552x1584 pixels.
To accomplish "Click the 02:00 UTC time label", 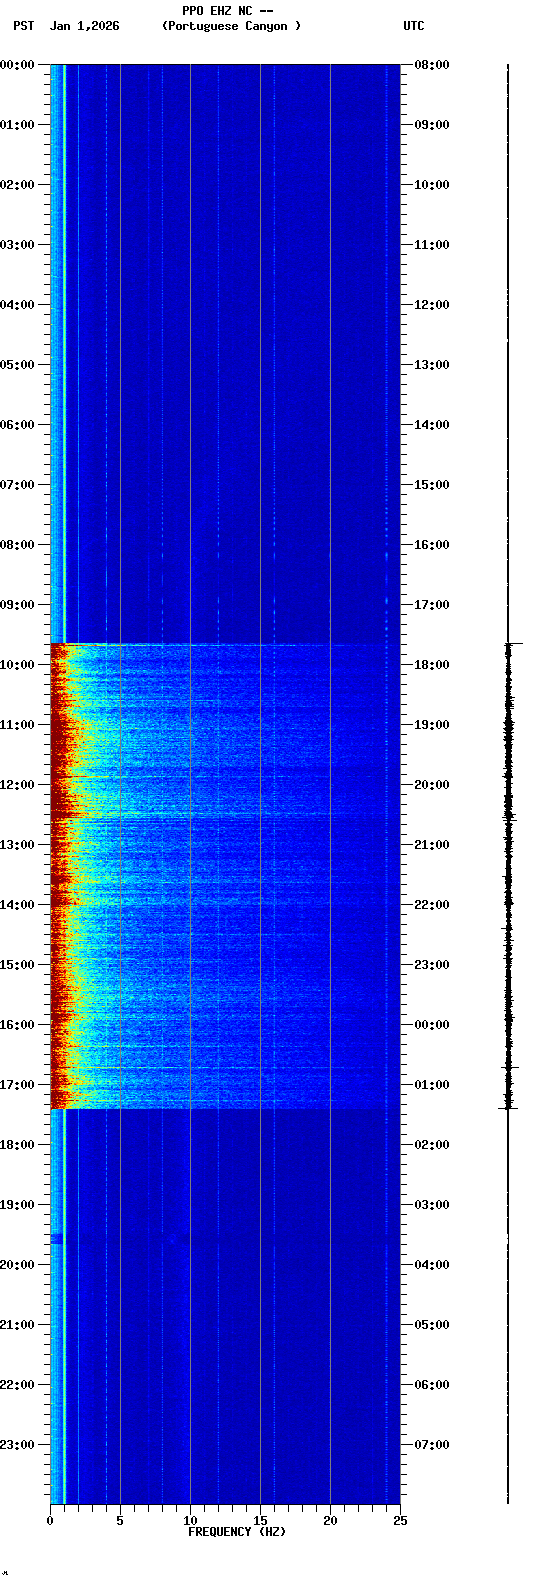I will click(432, 1145).
